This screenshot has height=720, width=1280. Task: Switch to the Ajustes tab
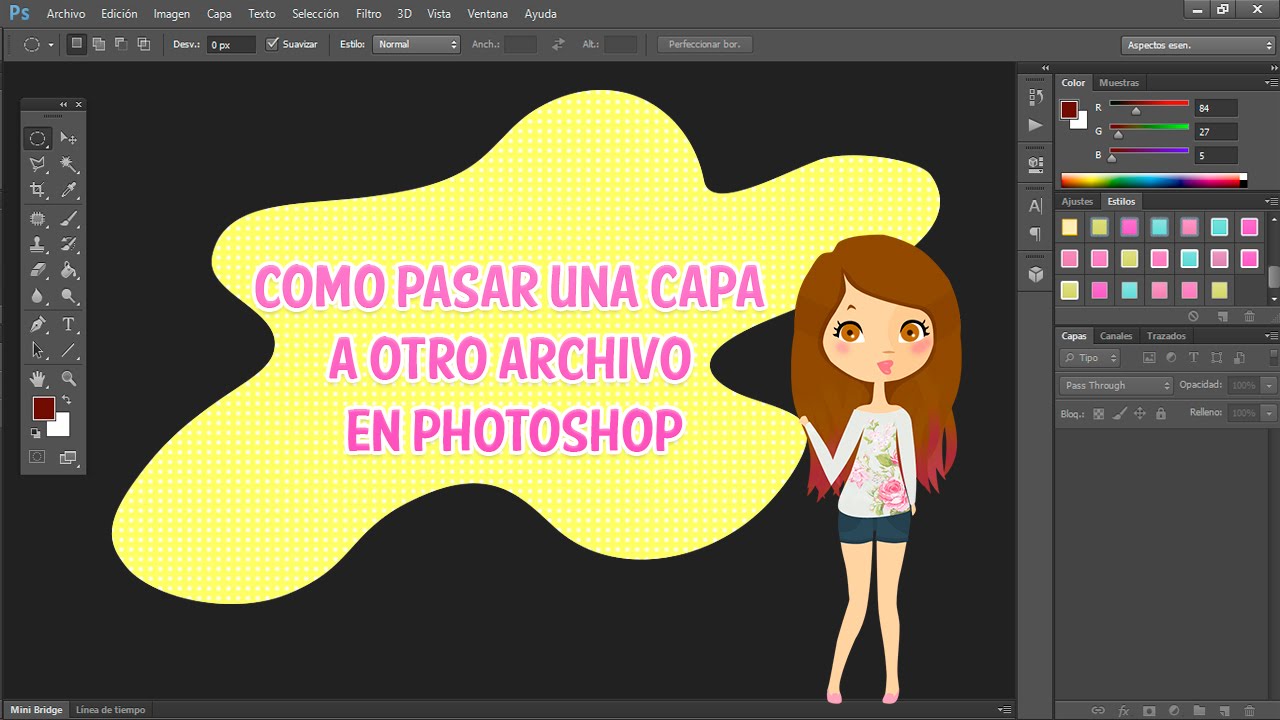click(x=1077, y=201)
